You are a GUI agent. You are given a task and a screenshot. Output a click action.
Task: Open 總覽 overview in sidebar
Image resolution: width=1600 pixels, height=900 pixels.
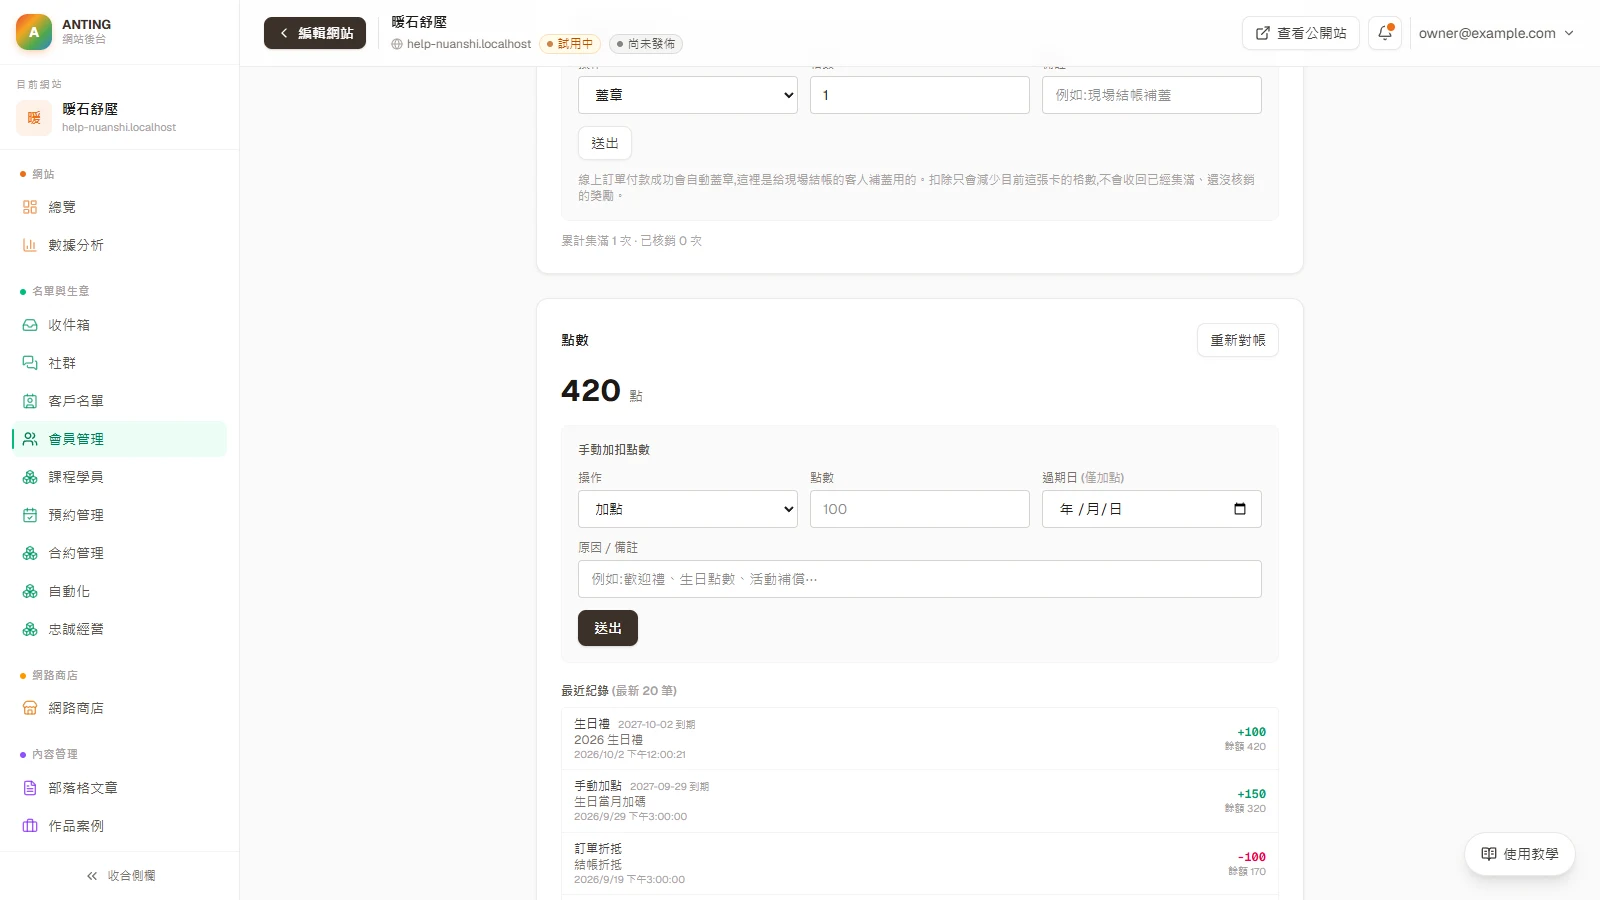point(119,207)
